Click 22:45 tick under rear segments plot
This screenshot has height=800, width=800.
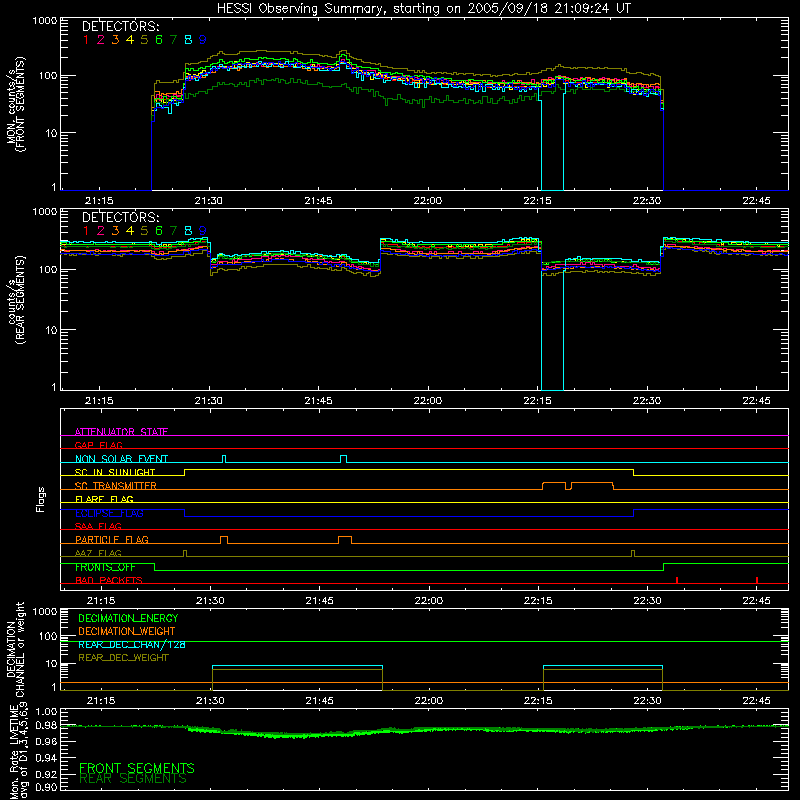click(757, 401)
